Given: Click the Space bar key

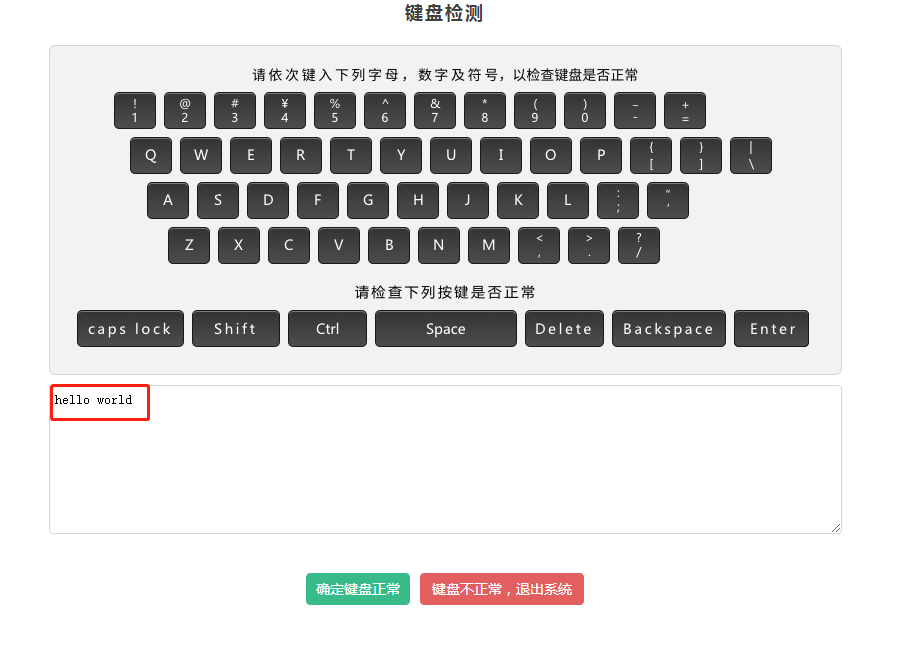Looking at the screenshot, I should coord(446,328).
